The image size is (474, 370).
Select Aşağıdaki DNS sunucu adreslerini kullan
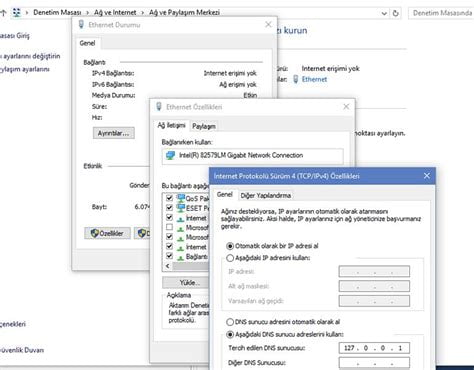[230, 334]
